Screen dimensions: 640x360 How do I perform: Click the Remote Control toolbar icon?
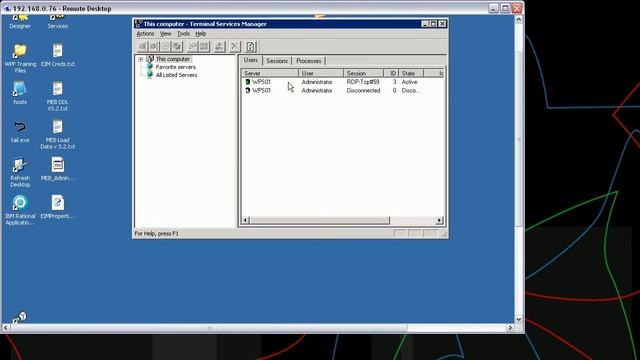coord(178,47)
